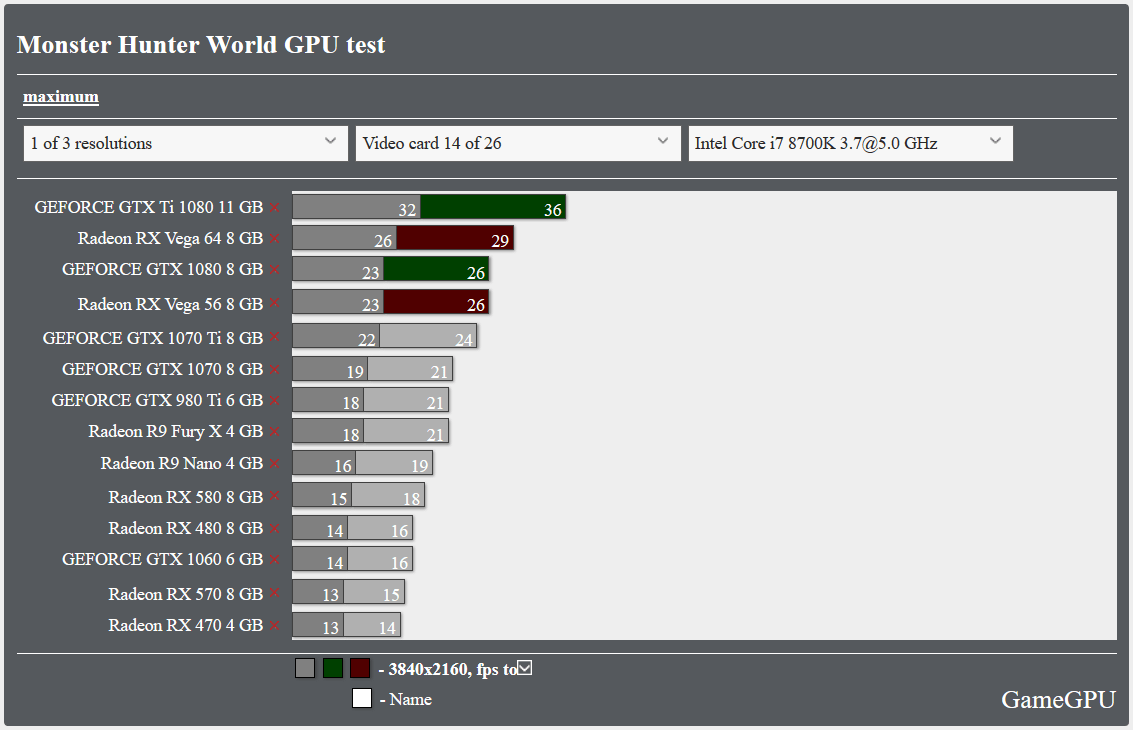This screenshot has height=730, width=1133.
Task: Click 'Radeon R9 Fury X 4 GB' label
Action: [x=176, y=431]
